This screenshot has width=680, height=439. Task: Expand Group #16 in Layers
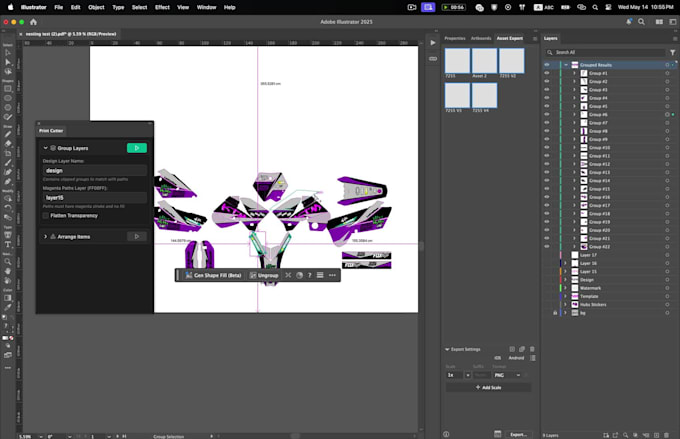(x=574, y=197)
